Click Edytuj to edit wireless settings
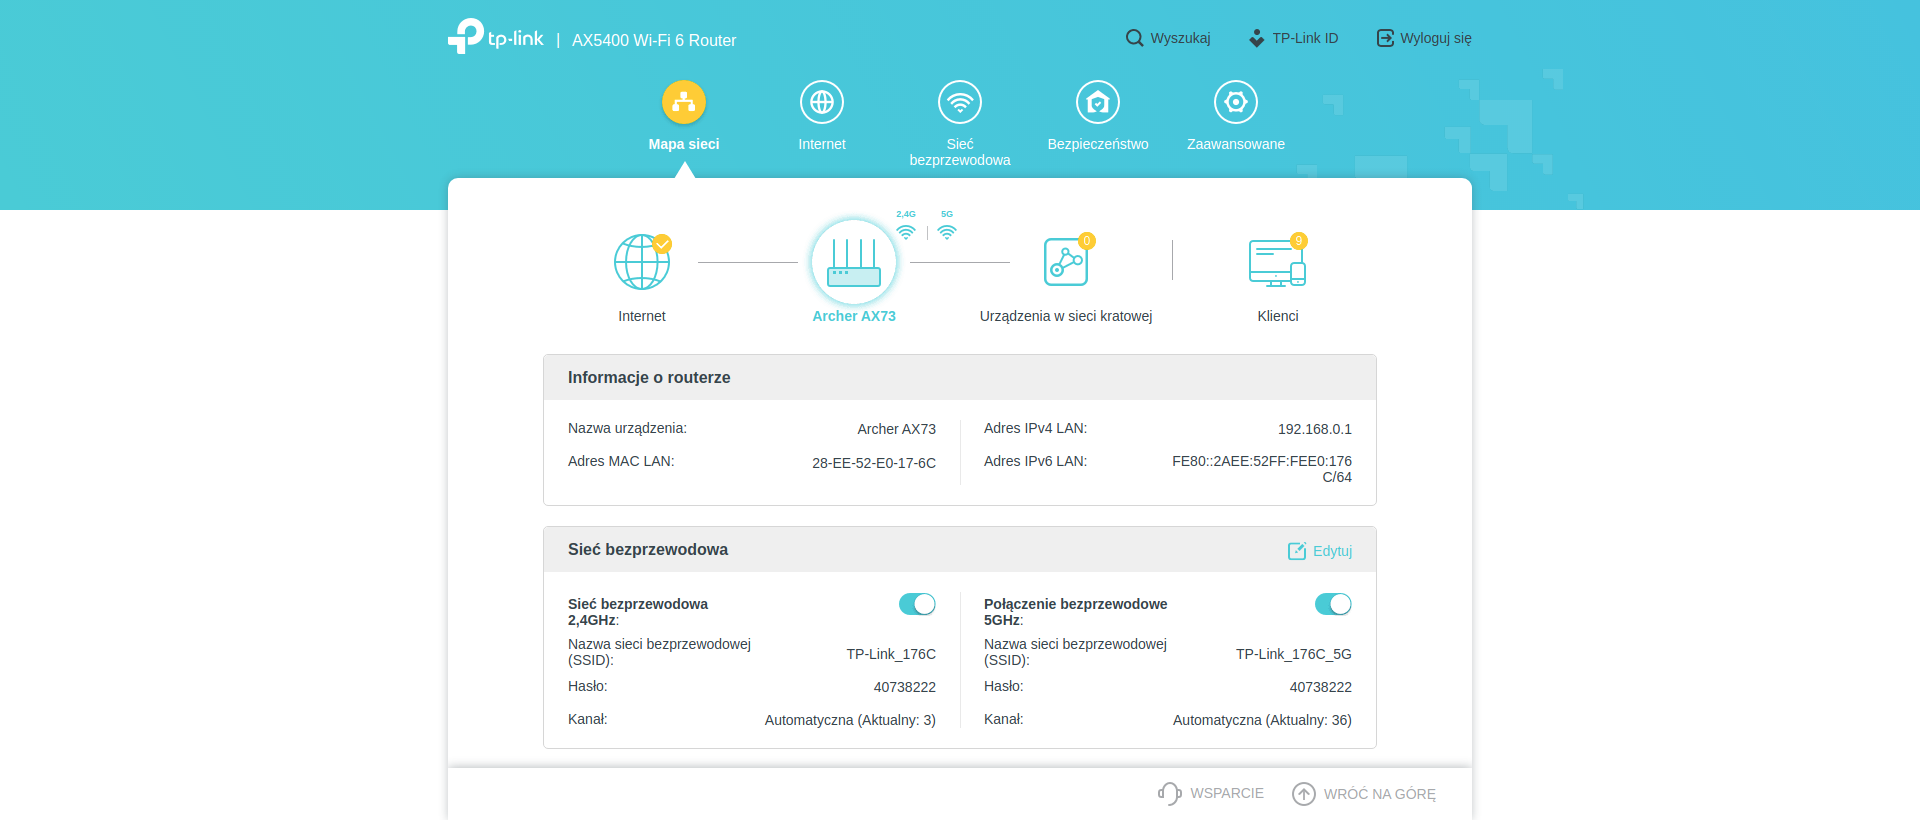 [1320, 551]
